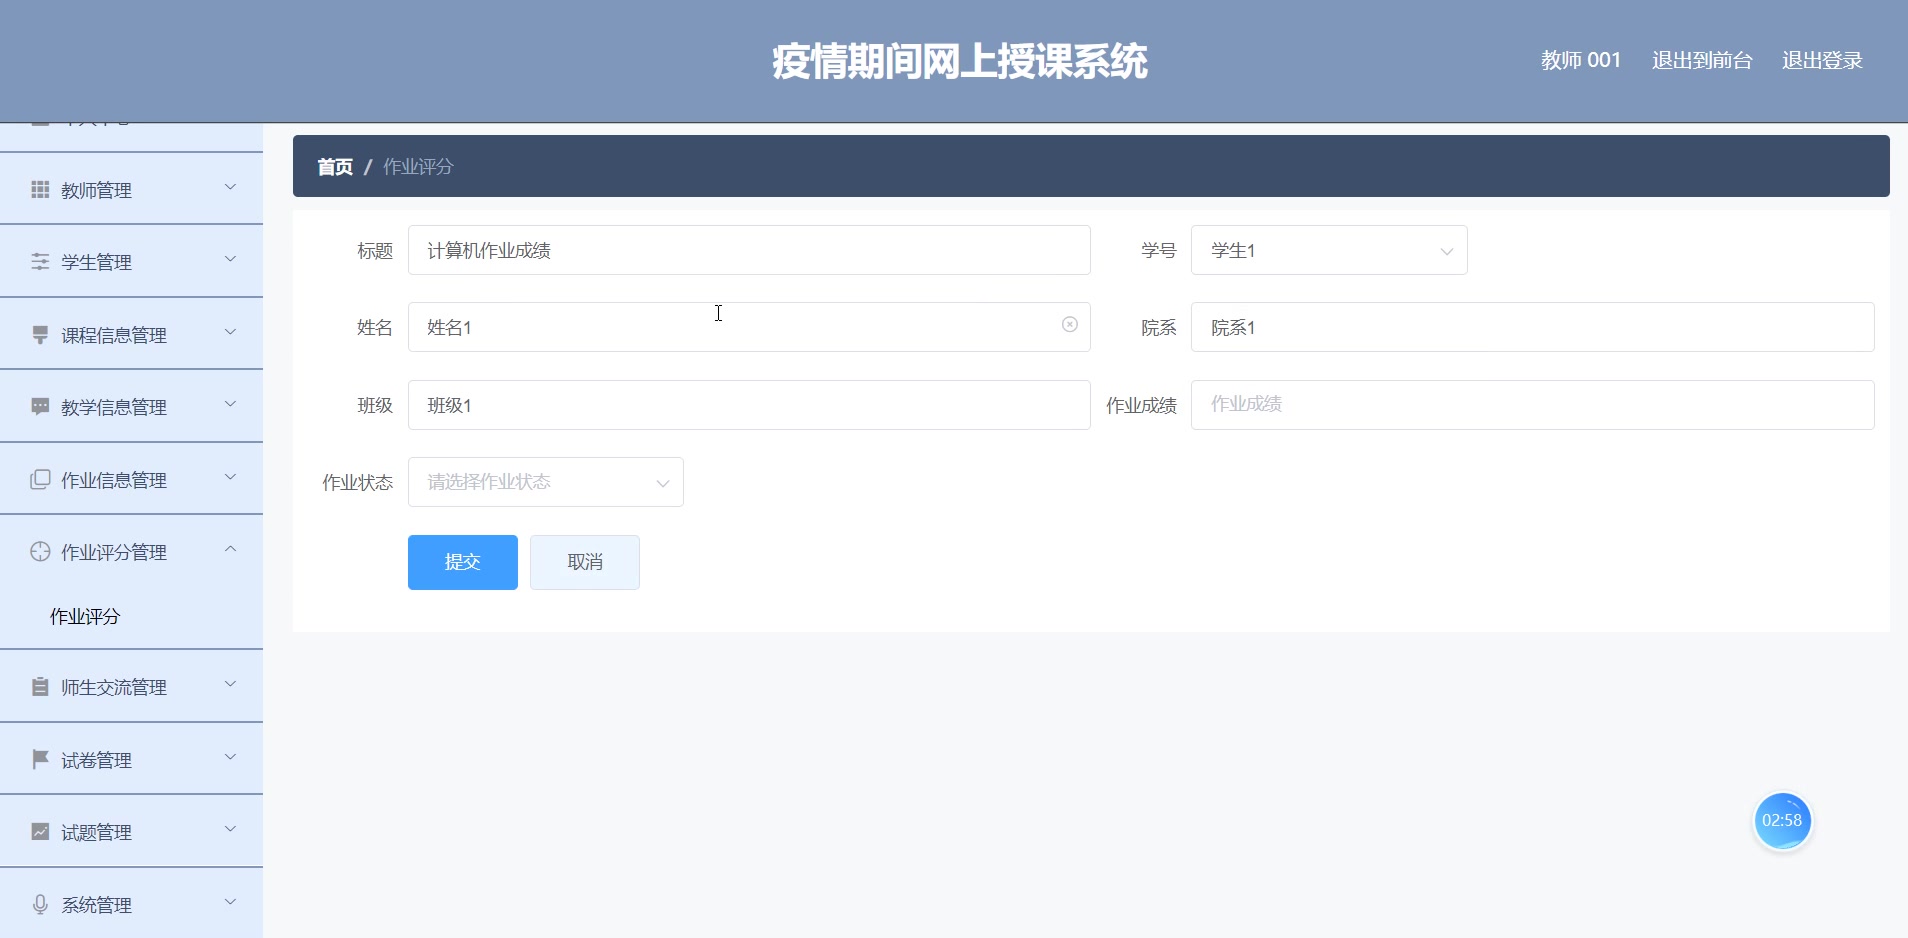Click the 取消 button

pos(585,562)
